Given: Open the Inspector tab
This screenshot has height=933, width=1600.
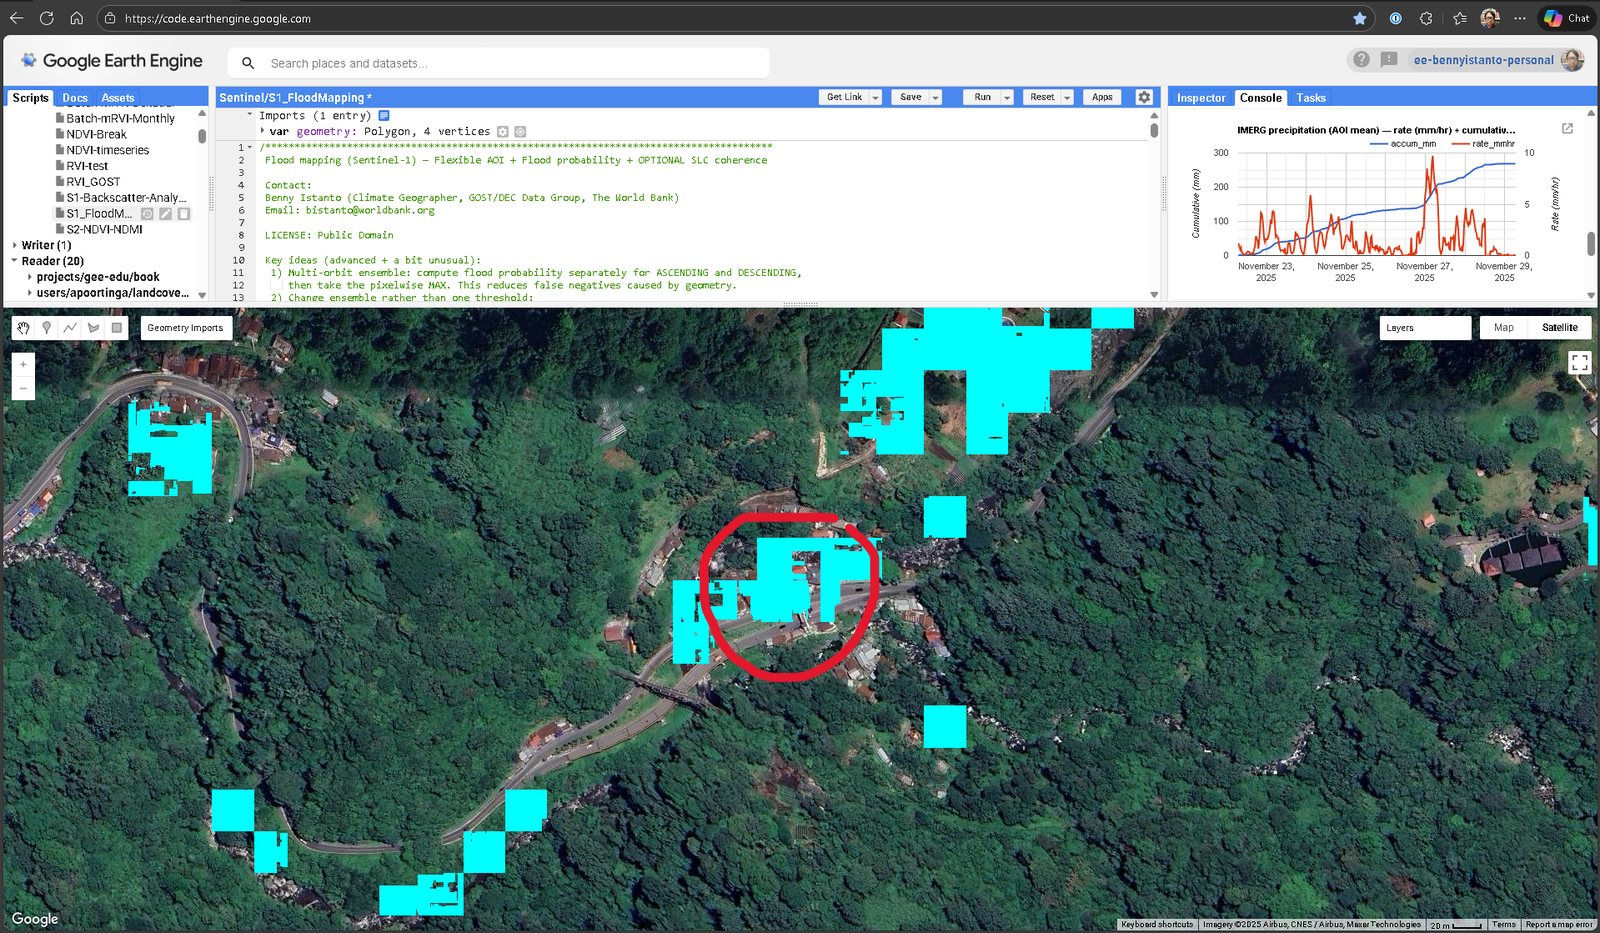Looking at the screenshot, I should (1201, 98).
